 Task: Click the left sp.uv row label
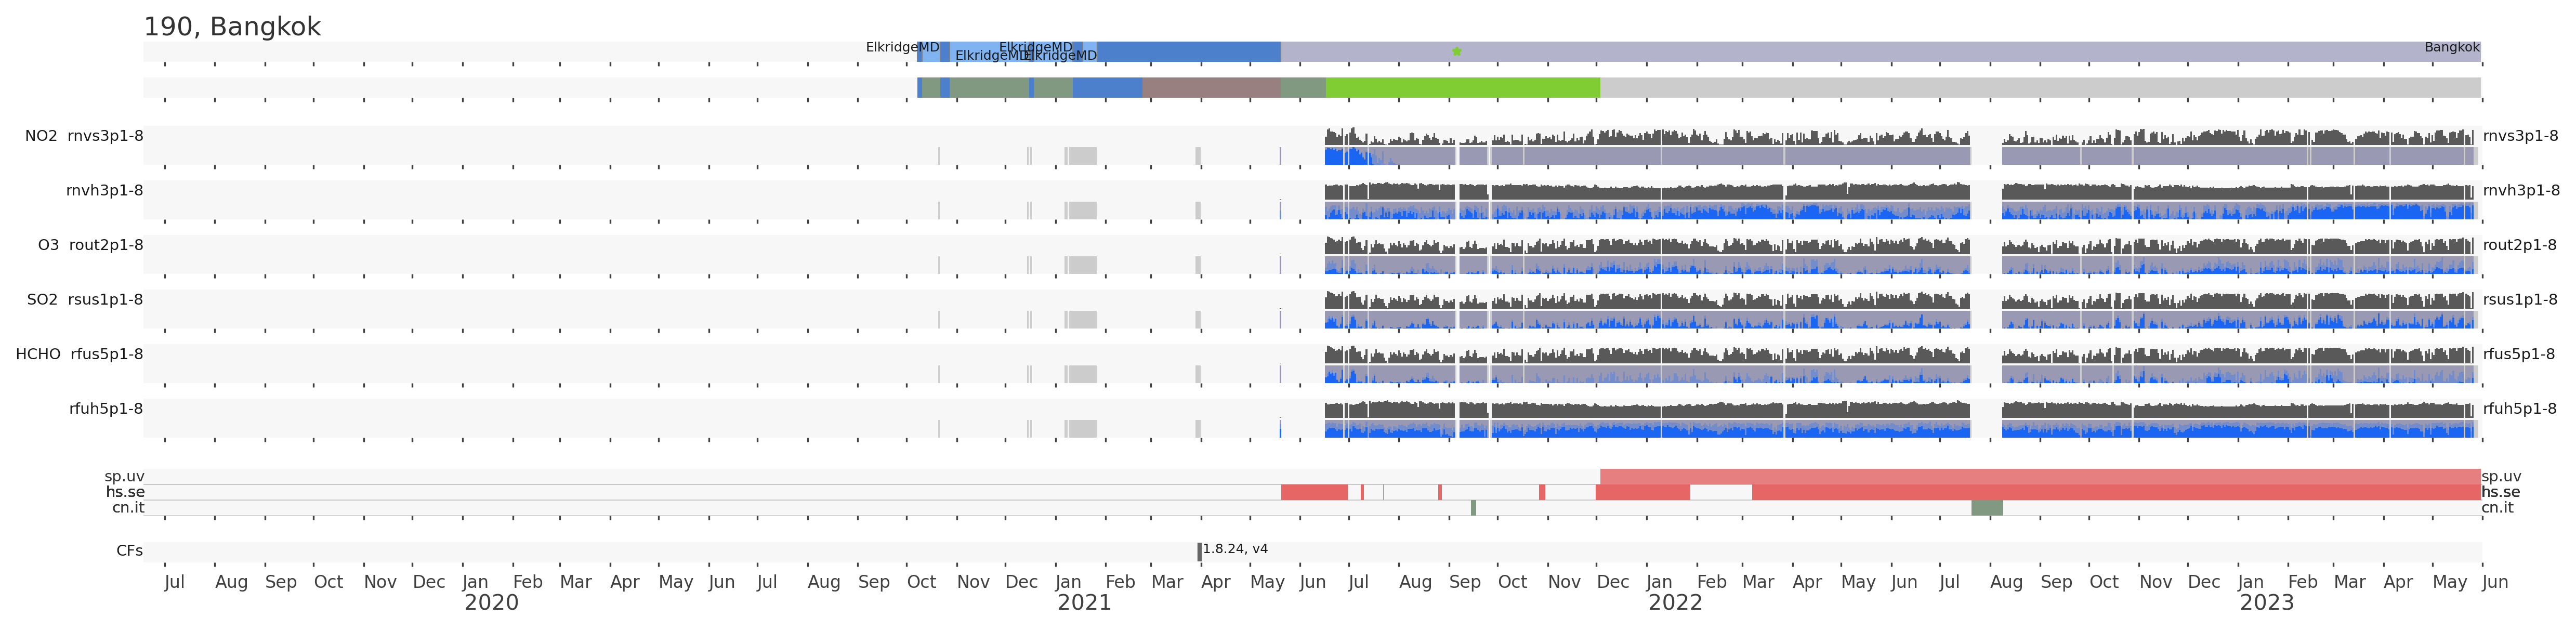124,477
